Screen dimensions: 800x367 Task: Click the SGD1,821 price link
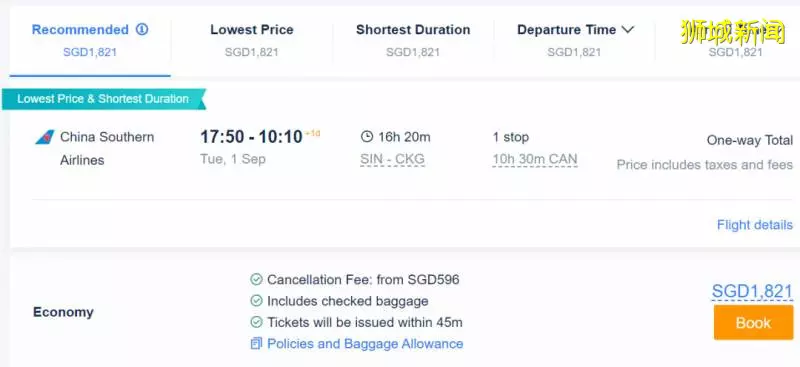click(x=752, y=291)
